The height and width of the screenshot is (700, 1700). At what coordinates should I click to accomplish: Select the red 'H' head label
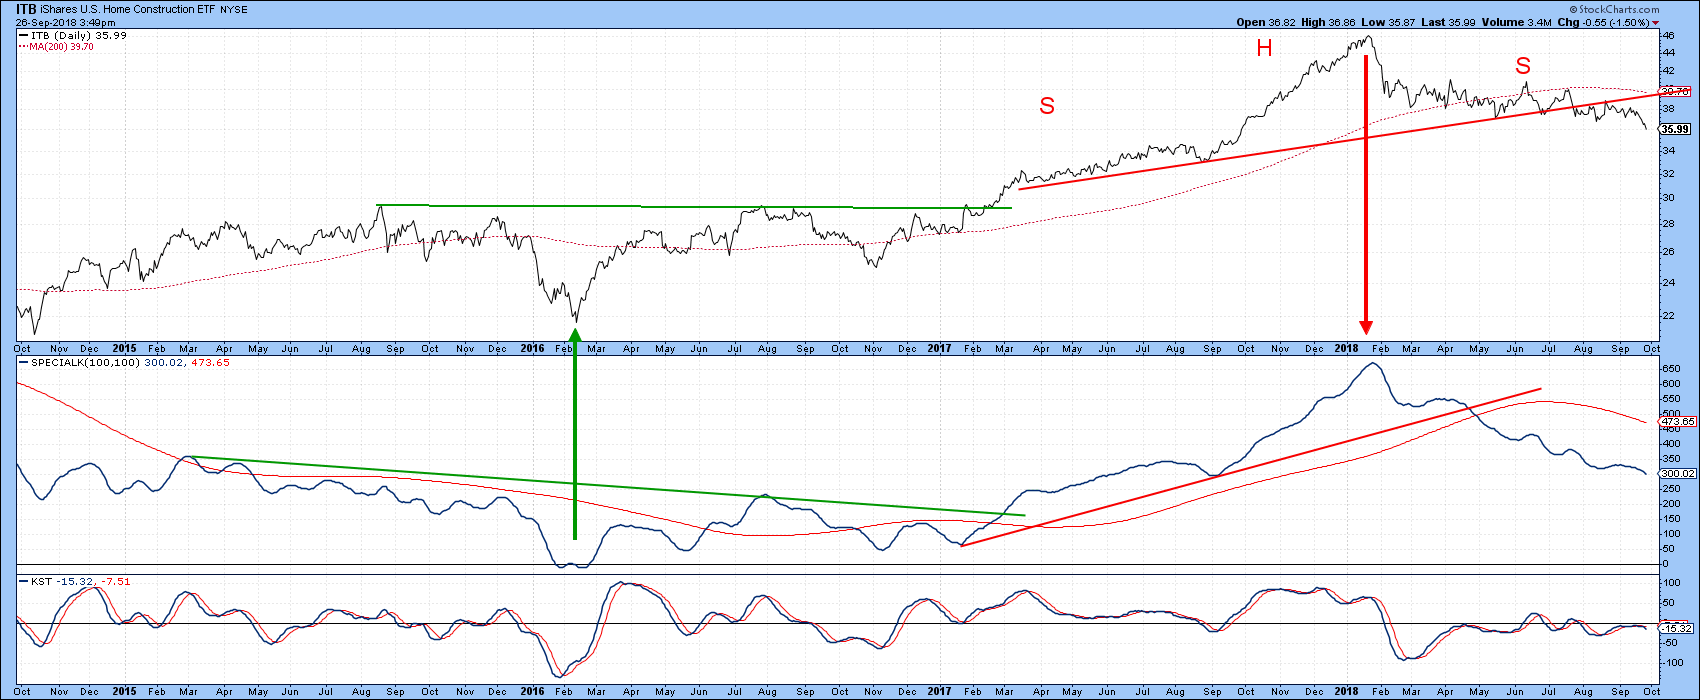[x=1264, y=48]
